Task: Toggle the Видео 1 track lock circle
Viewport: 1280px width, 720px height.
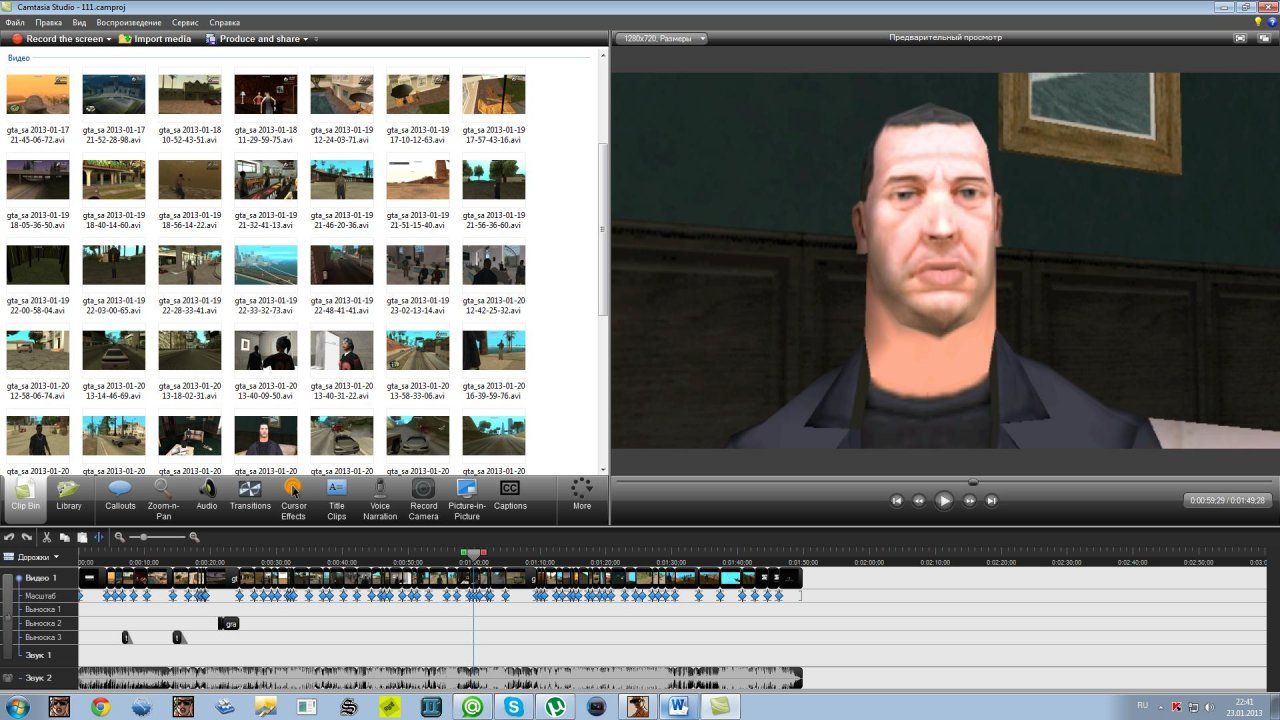Action: tap(18, 578)
